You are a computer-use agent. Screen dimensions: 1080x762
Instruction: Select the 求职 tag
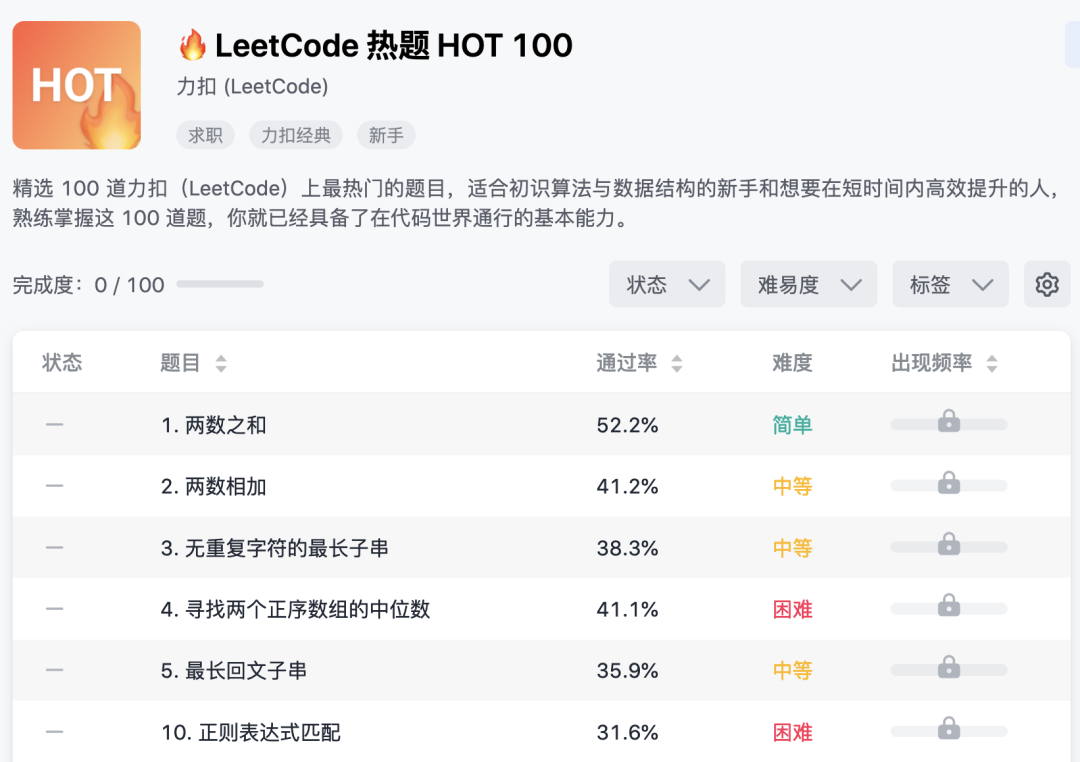[x=206, y=135]
